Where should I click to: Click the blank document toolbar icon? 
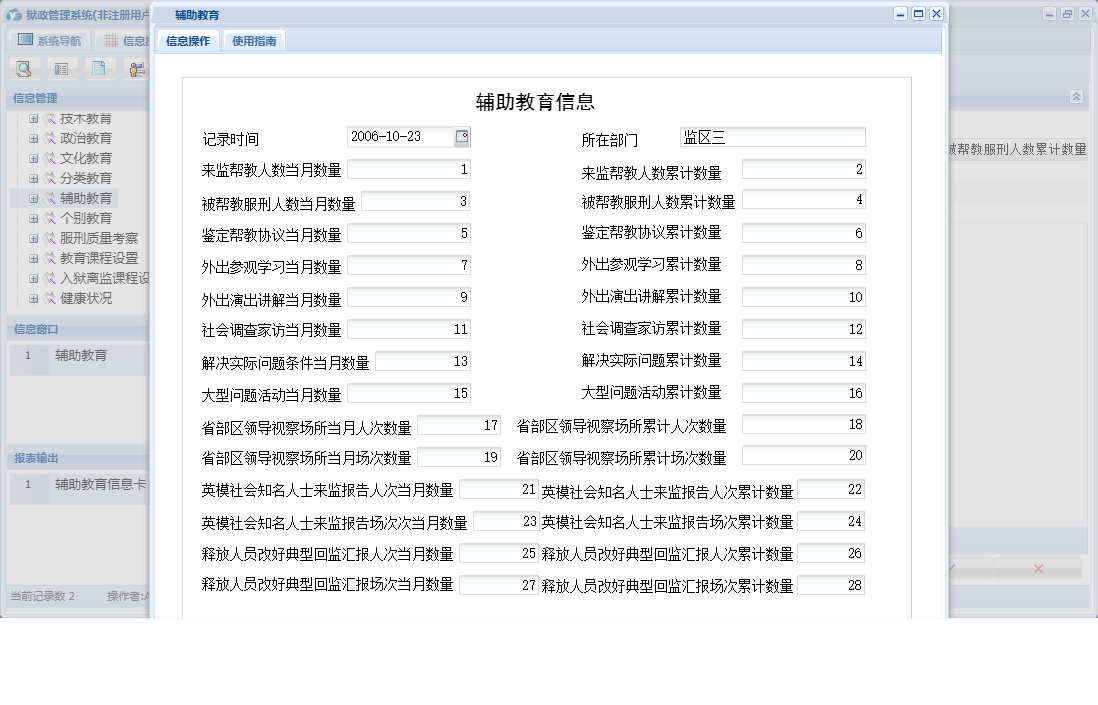[x=97, y=69]
